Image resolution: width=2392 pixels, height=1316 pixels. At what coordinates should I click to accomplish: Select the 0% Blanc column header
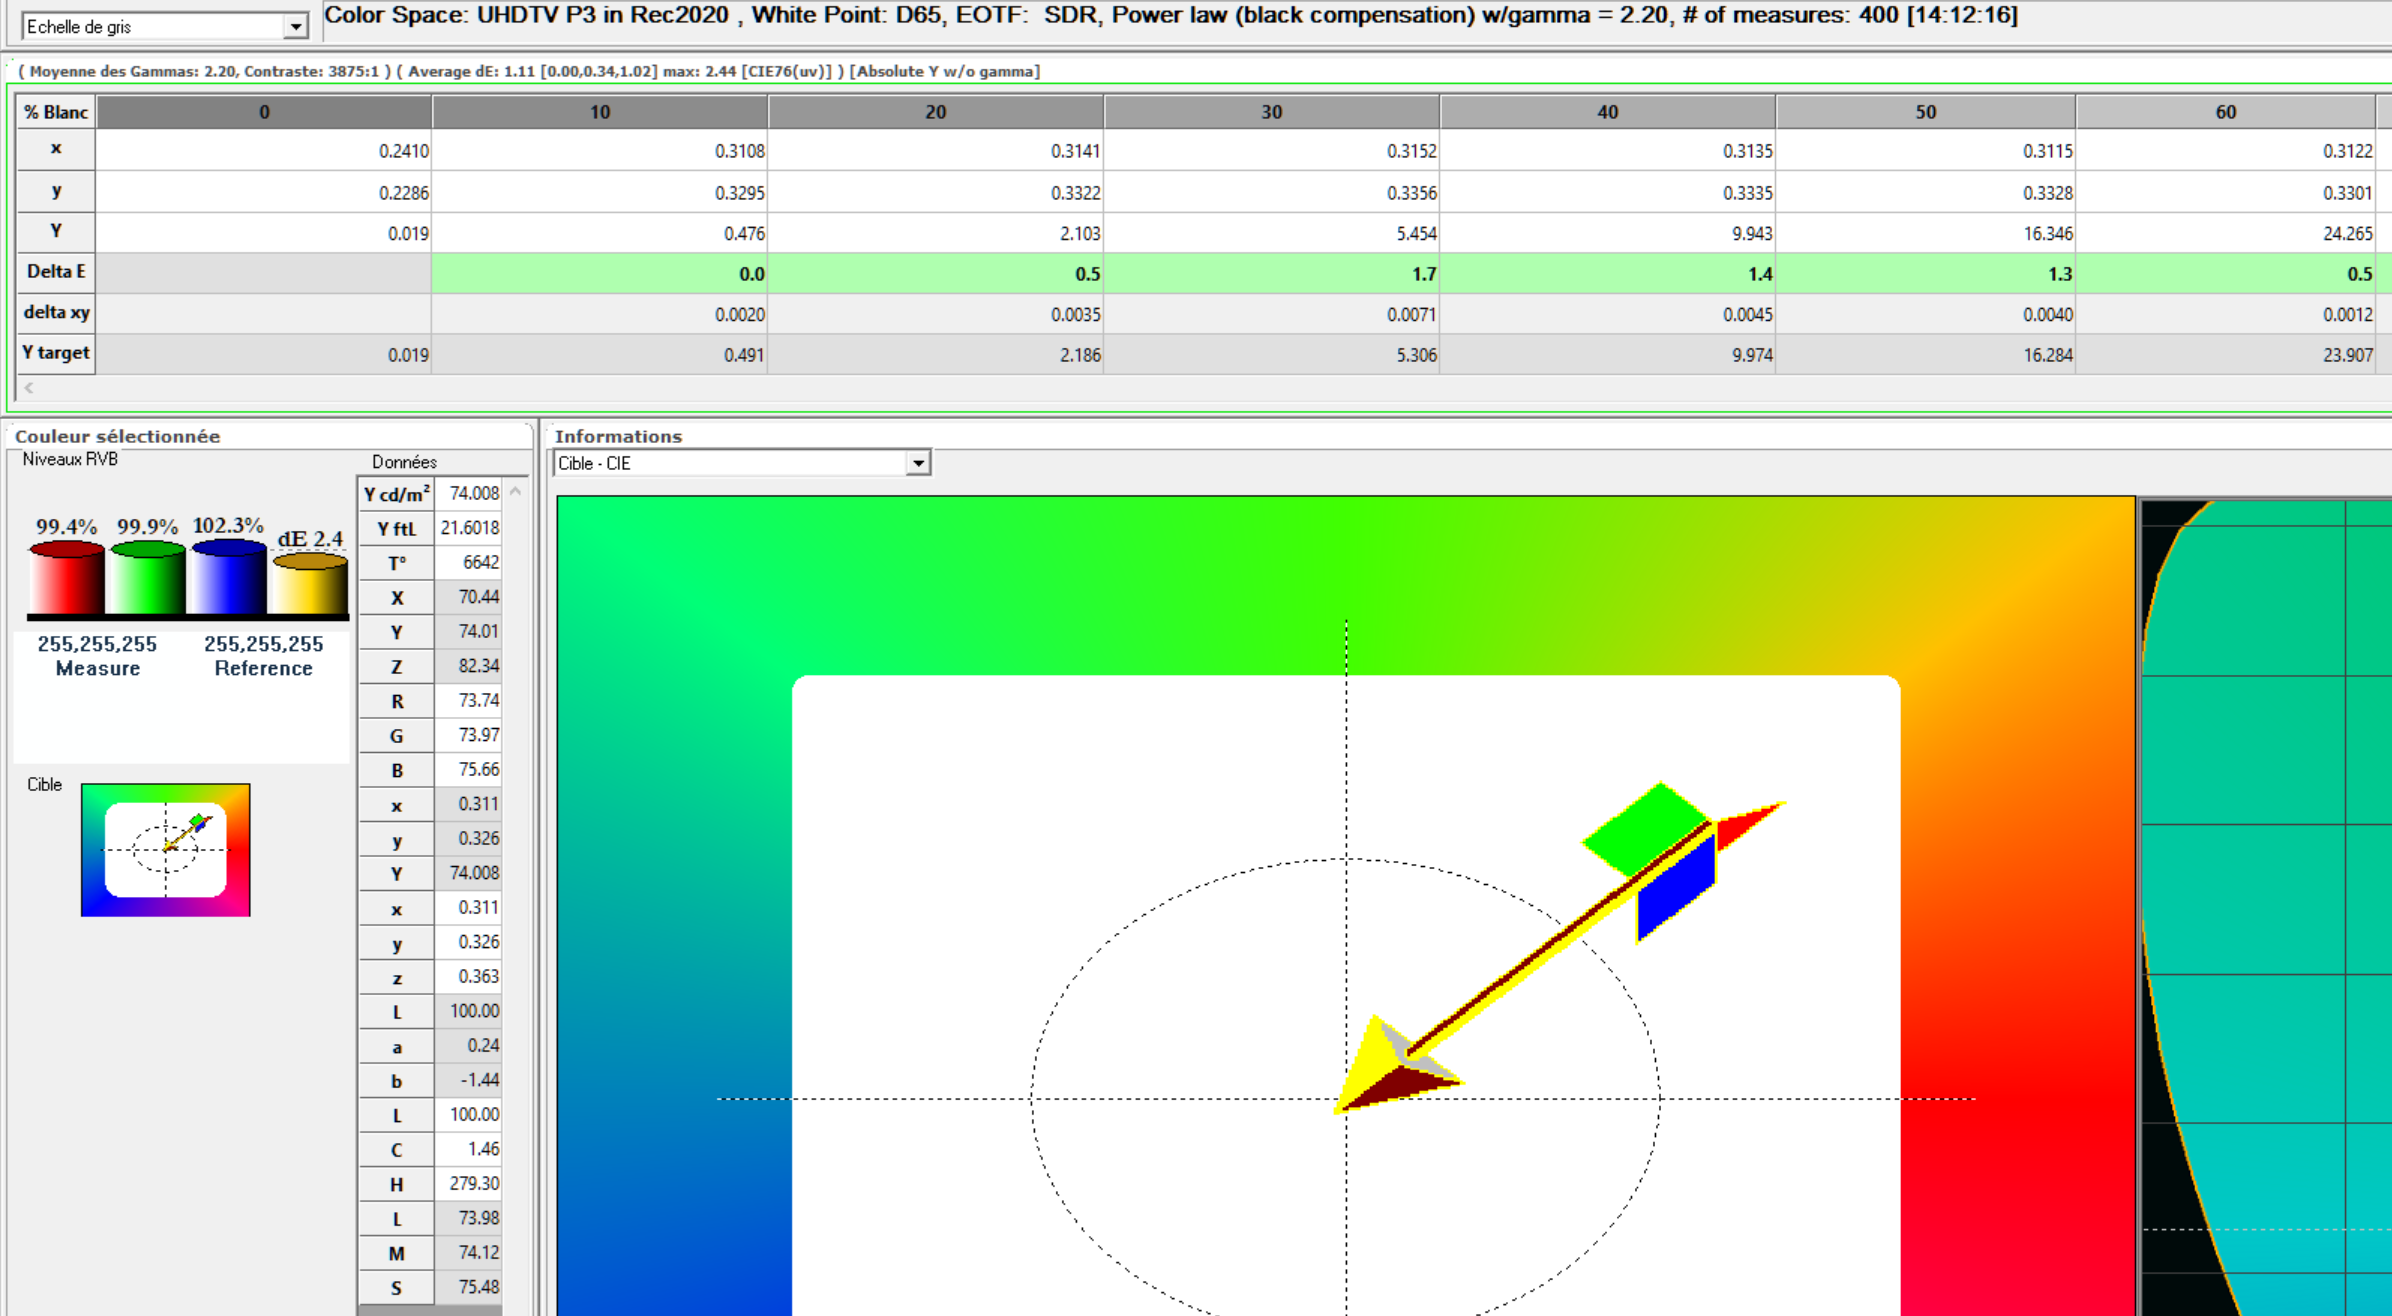coord(264,112)
